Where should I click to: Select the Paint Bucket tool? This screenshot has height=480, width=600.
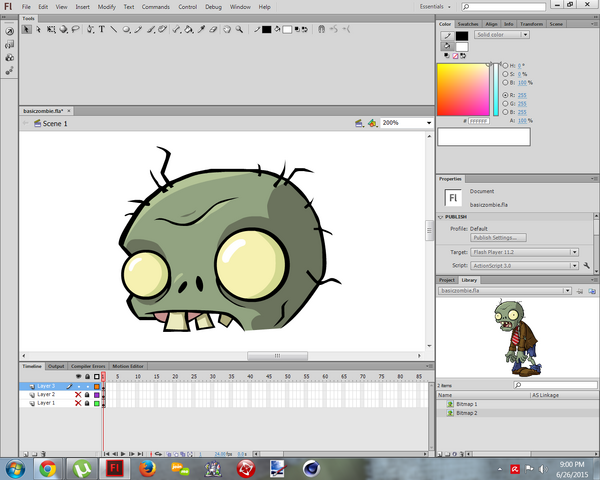coord(189,29)
